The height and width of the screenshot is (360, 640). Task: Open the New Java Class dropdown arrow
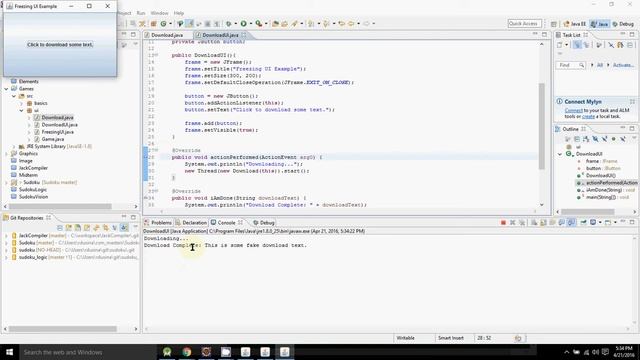click(x=171, y=24)
